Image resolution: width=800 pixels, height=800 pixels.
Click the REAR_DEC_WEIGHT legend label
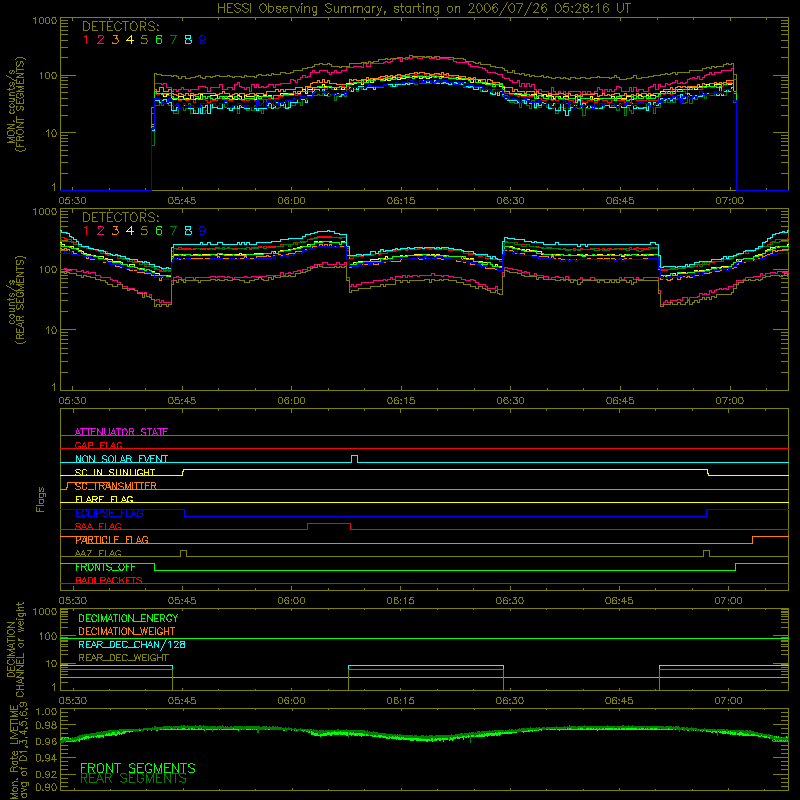pyautogui.click(x=123, y=658)
